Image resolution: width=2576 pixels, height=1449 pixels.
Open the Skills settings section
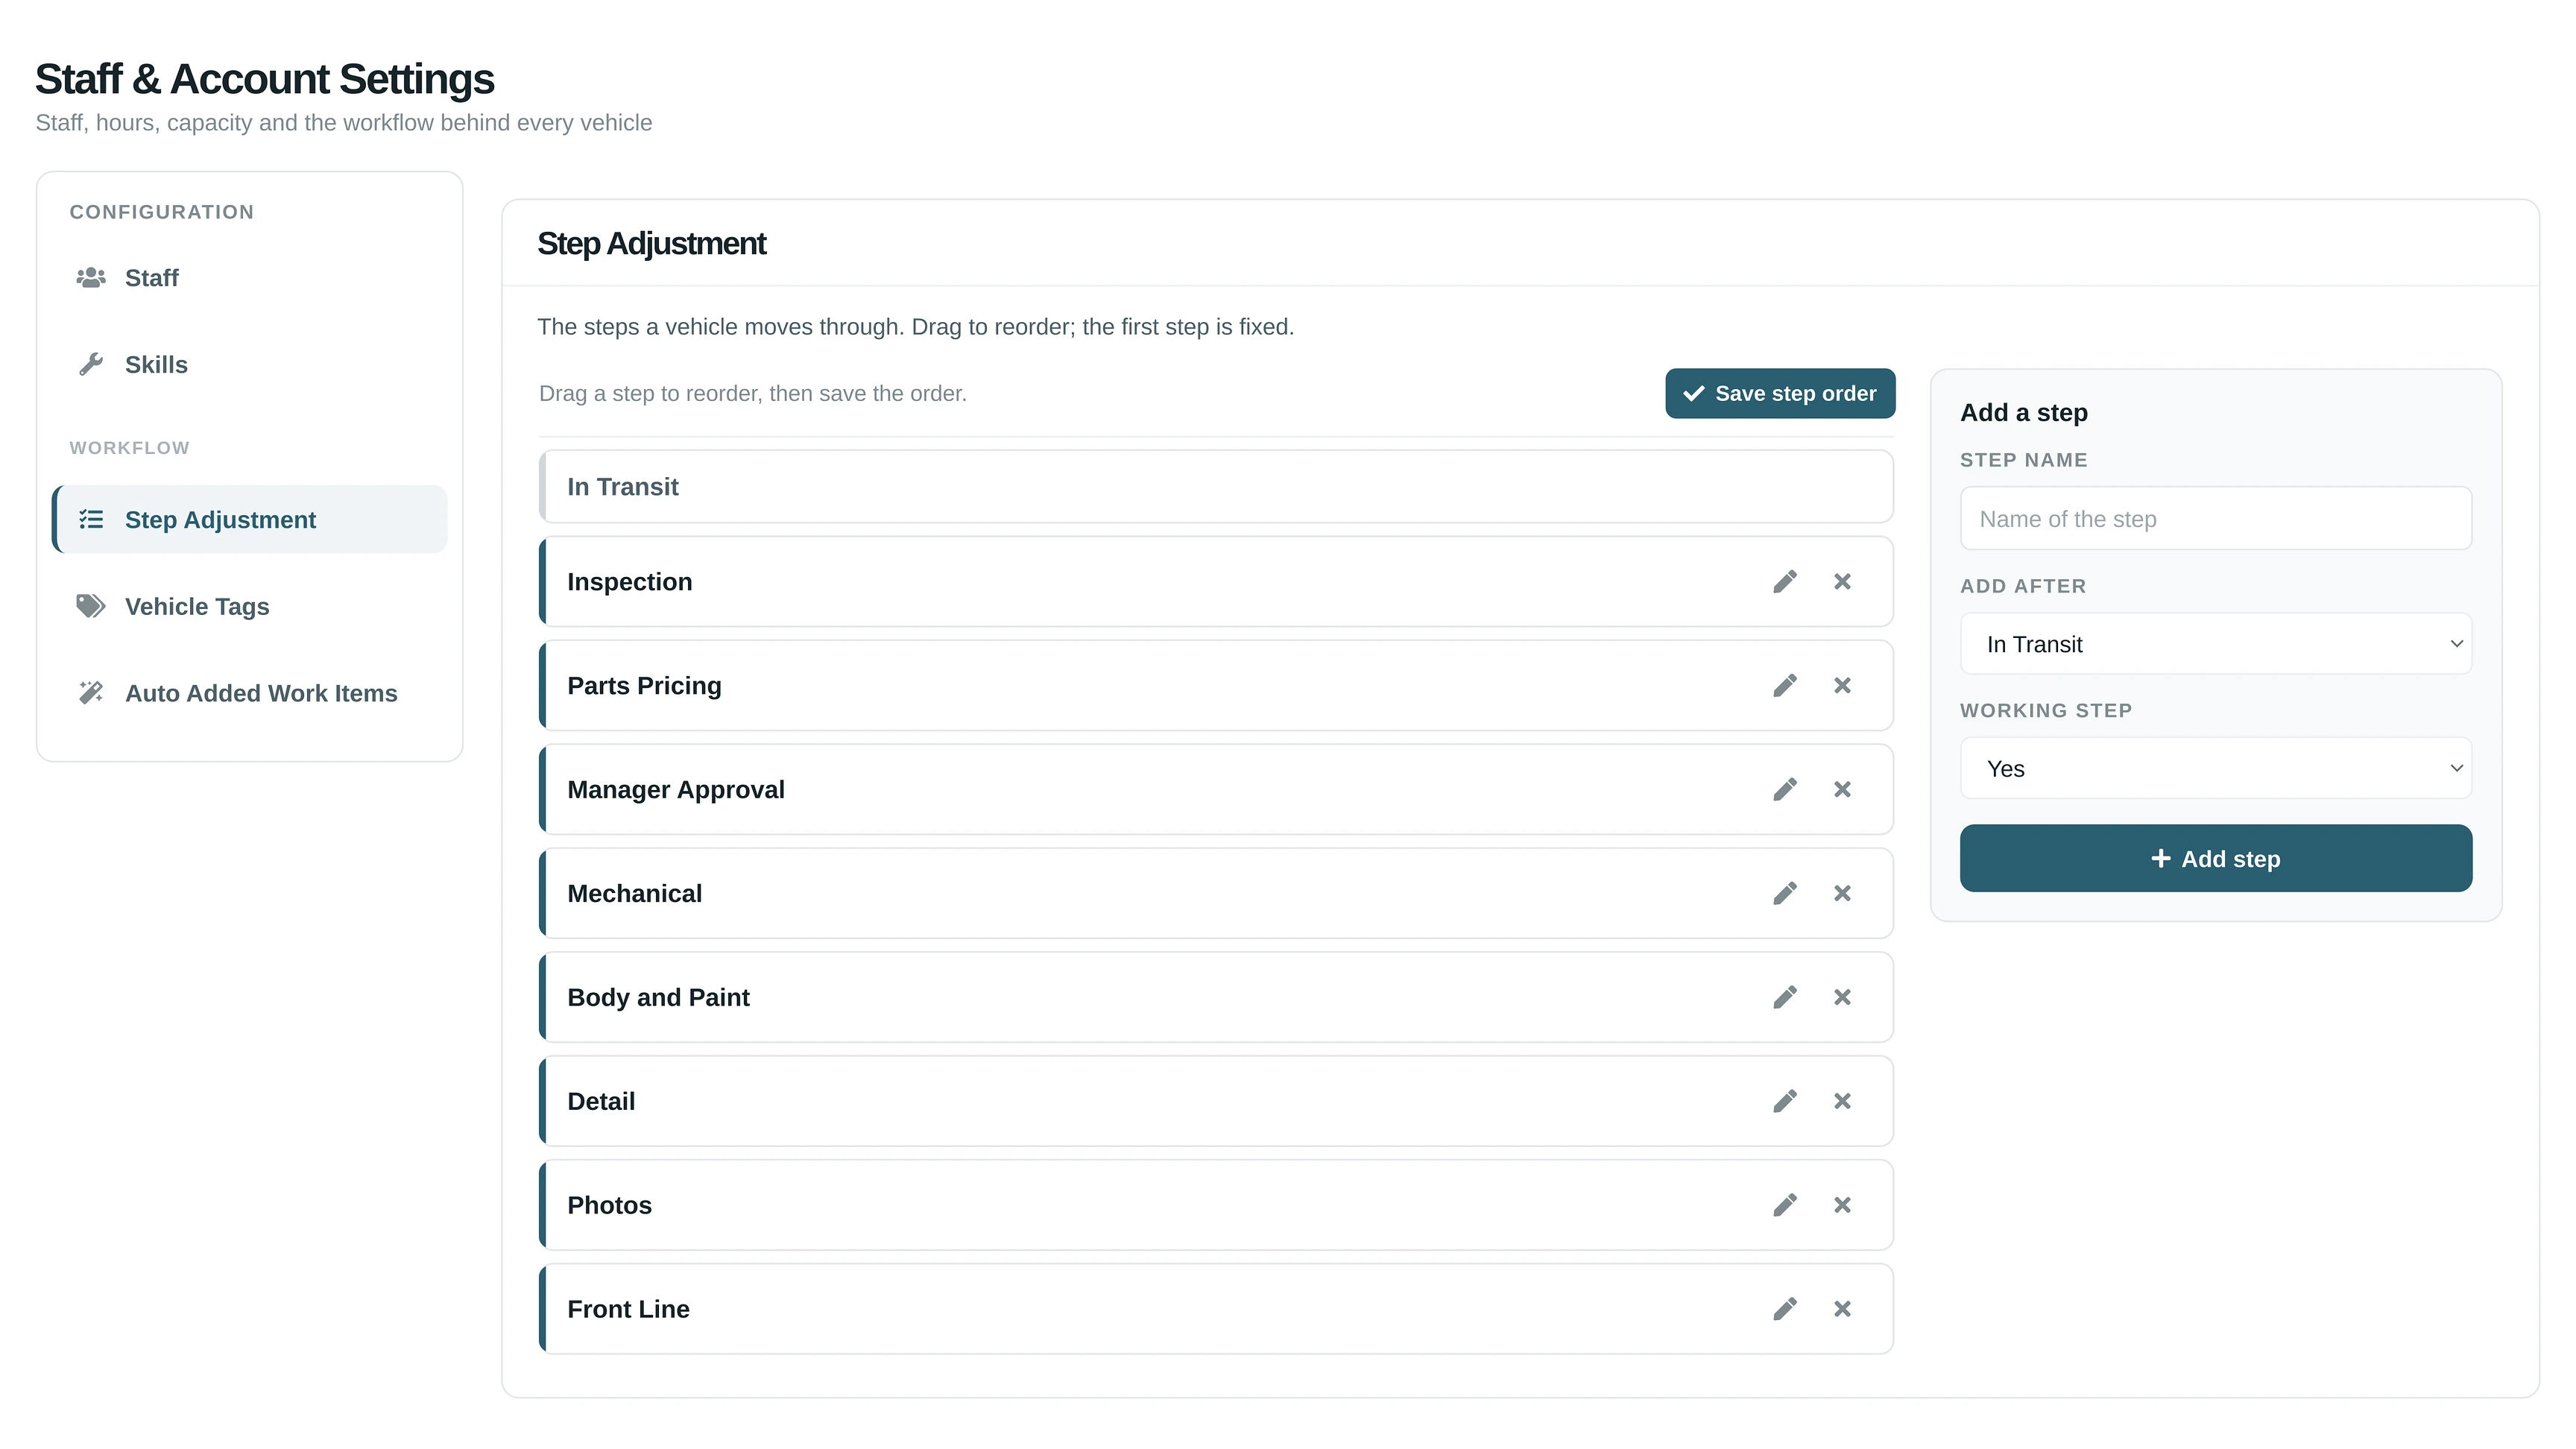click(x=250, y=365)
